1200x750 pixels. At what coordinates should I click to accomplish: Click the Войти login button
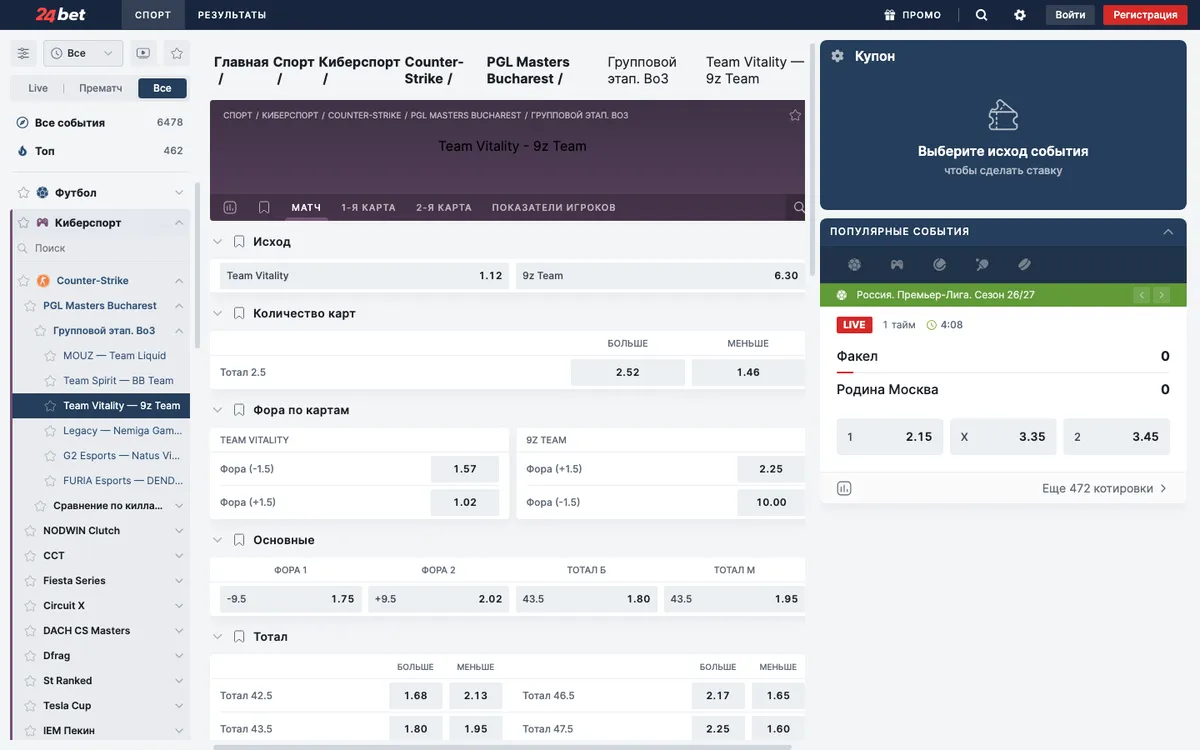point(1070,15)
